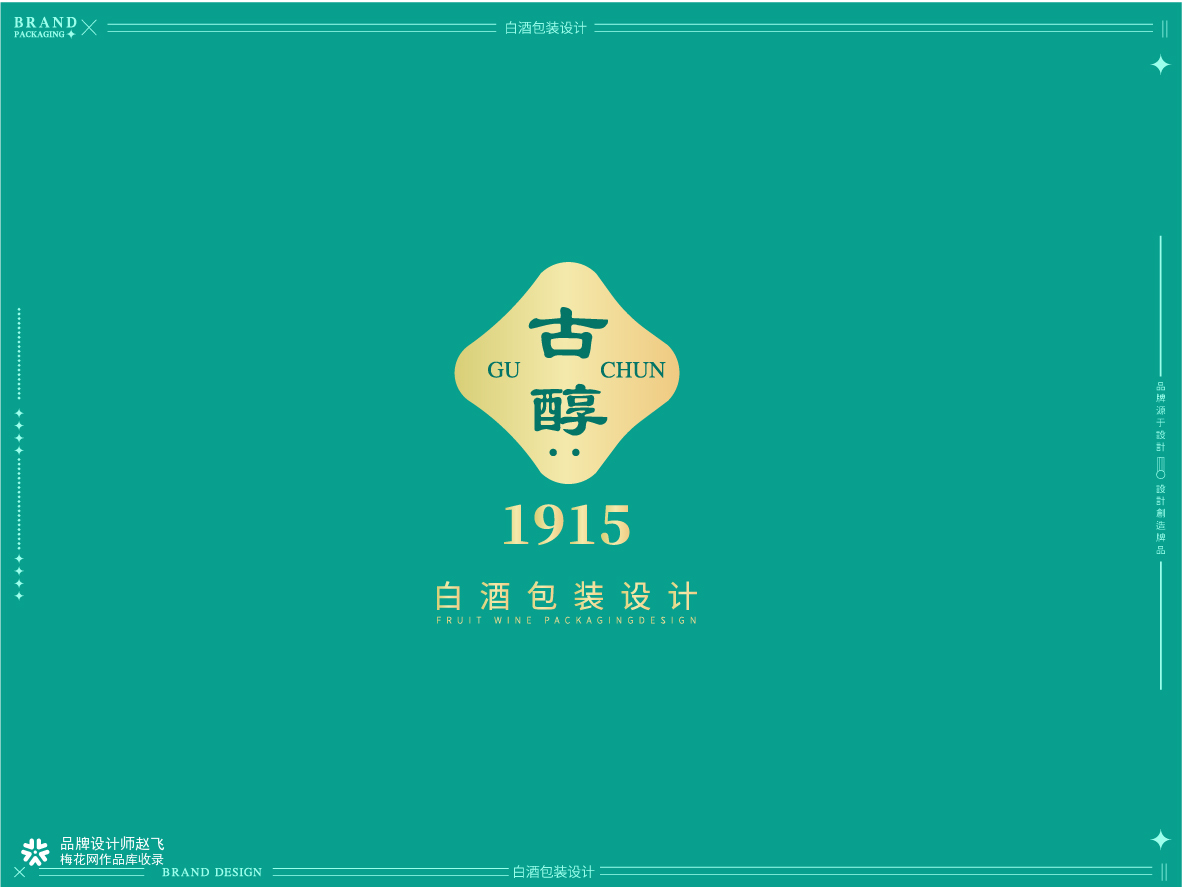Click the small X mark left of BRAND DESIGN
Screen dimensions: 1182x887
(20, 872)
